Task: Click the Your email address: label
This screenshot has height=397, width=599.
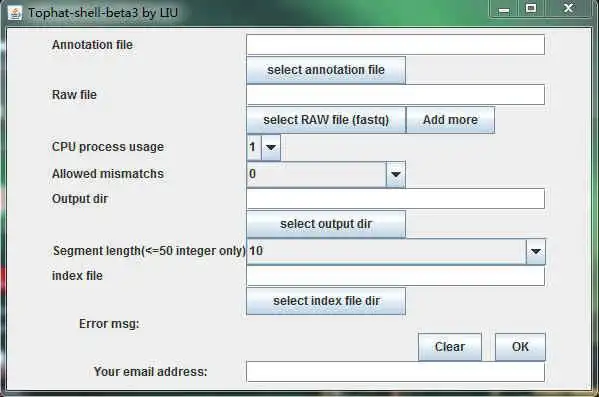Action: pyautogui.click(x=151, y=372)
